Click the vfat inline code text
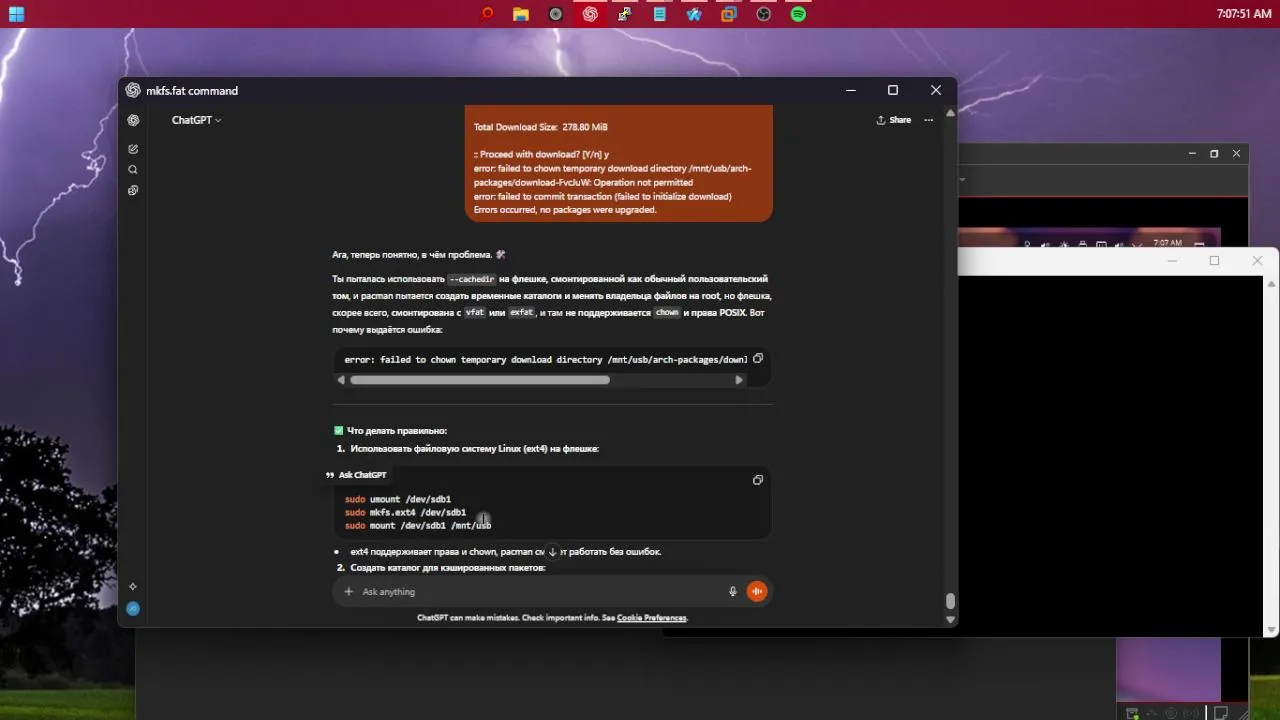Screen dimensions: 1280x720 pyautogui.click(x=475, y=312)
